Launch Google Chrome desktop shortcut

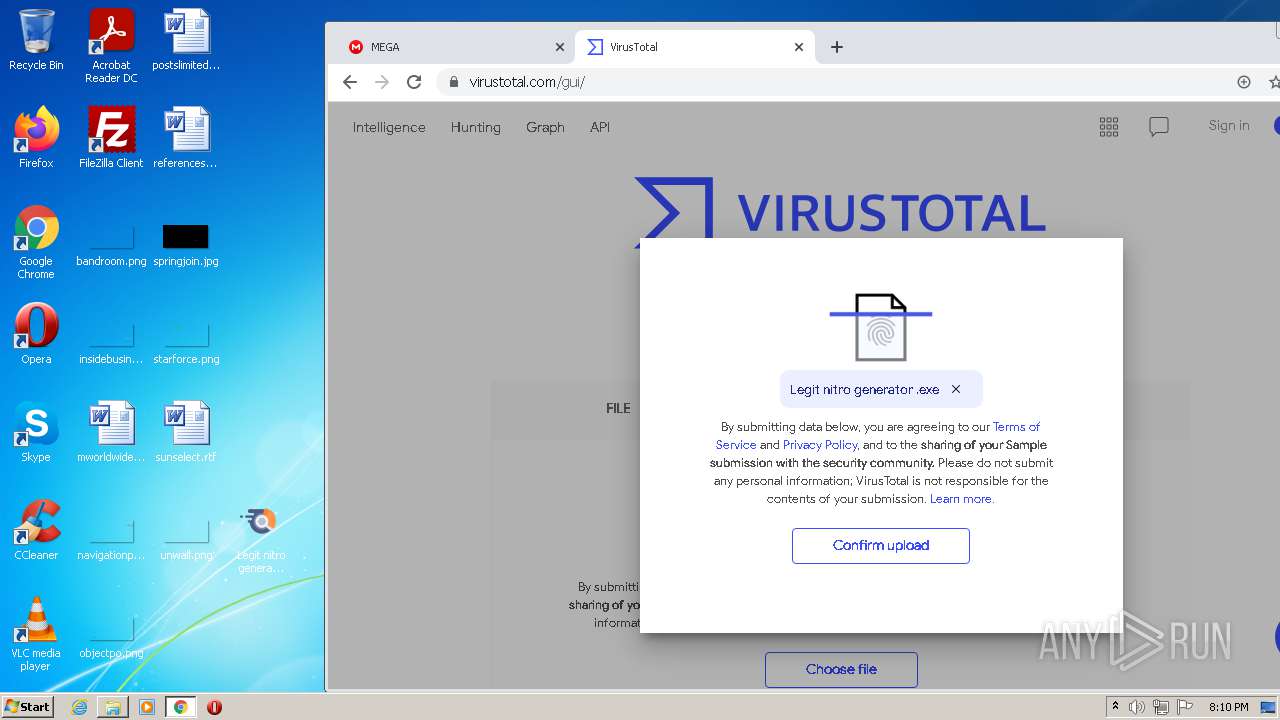(x=36, y=242)
